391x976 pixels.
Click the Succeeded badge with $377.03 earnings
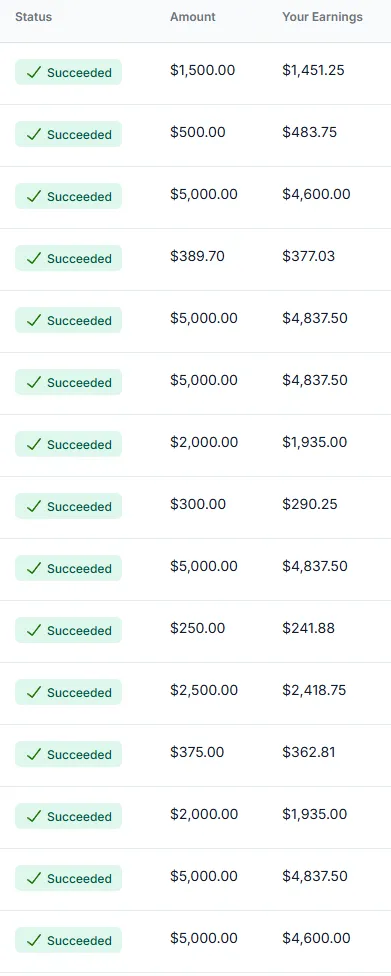68,258
